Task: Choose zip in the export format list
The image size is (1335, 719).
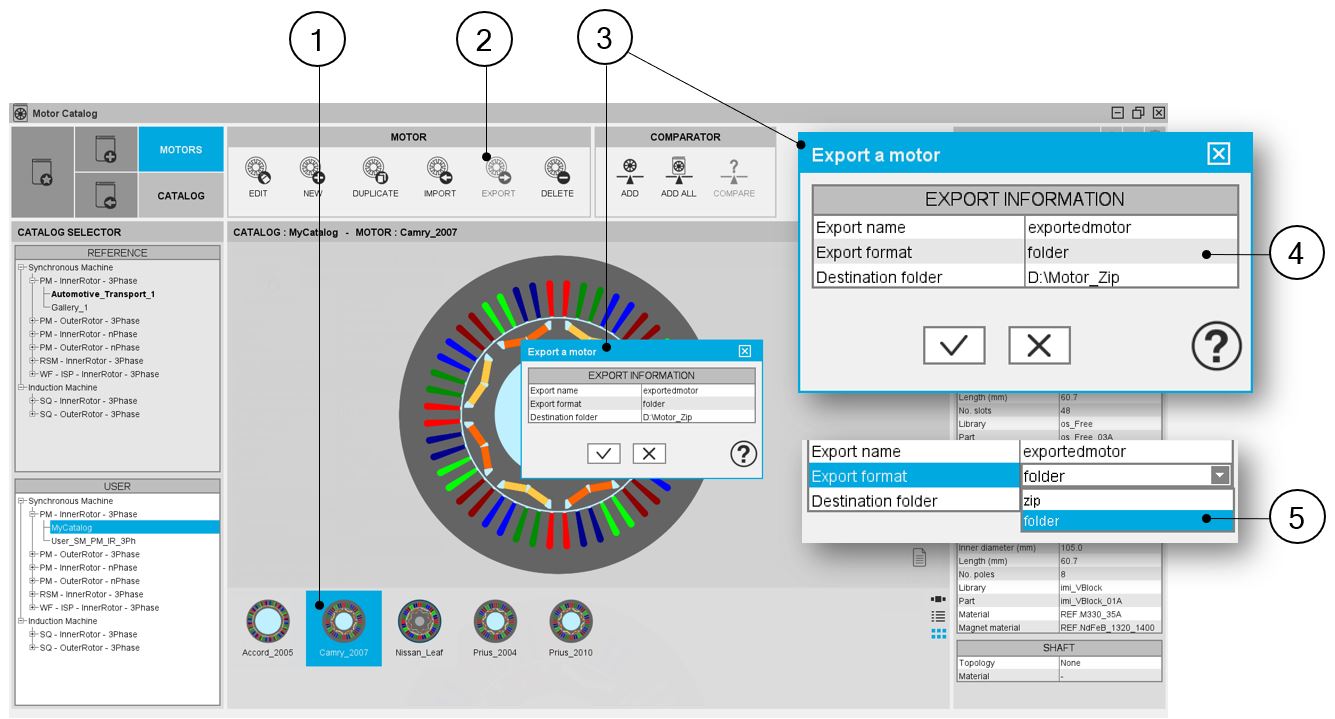Action: 1127,499
